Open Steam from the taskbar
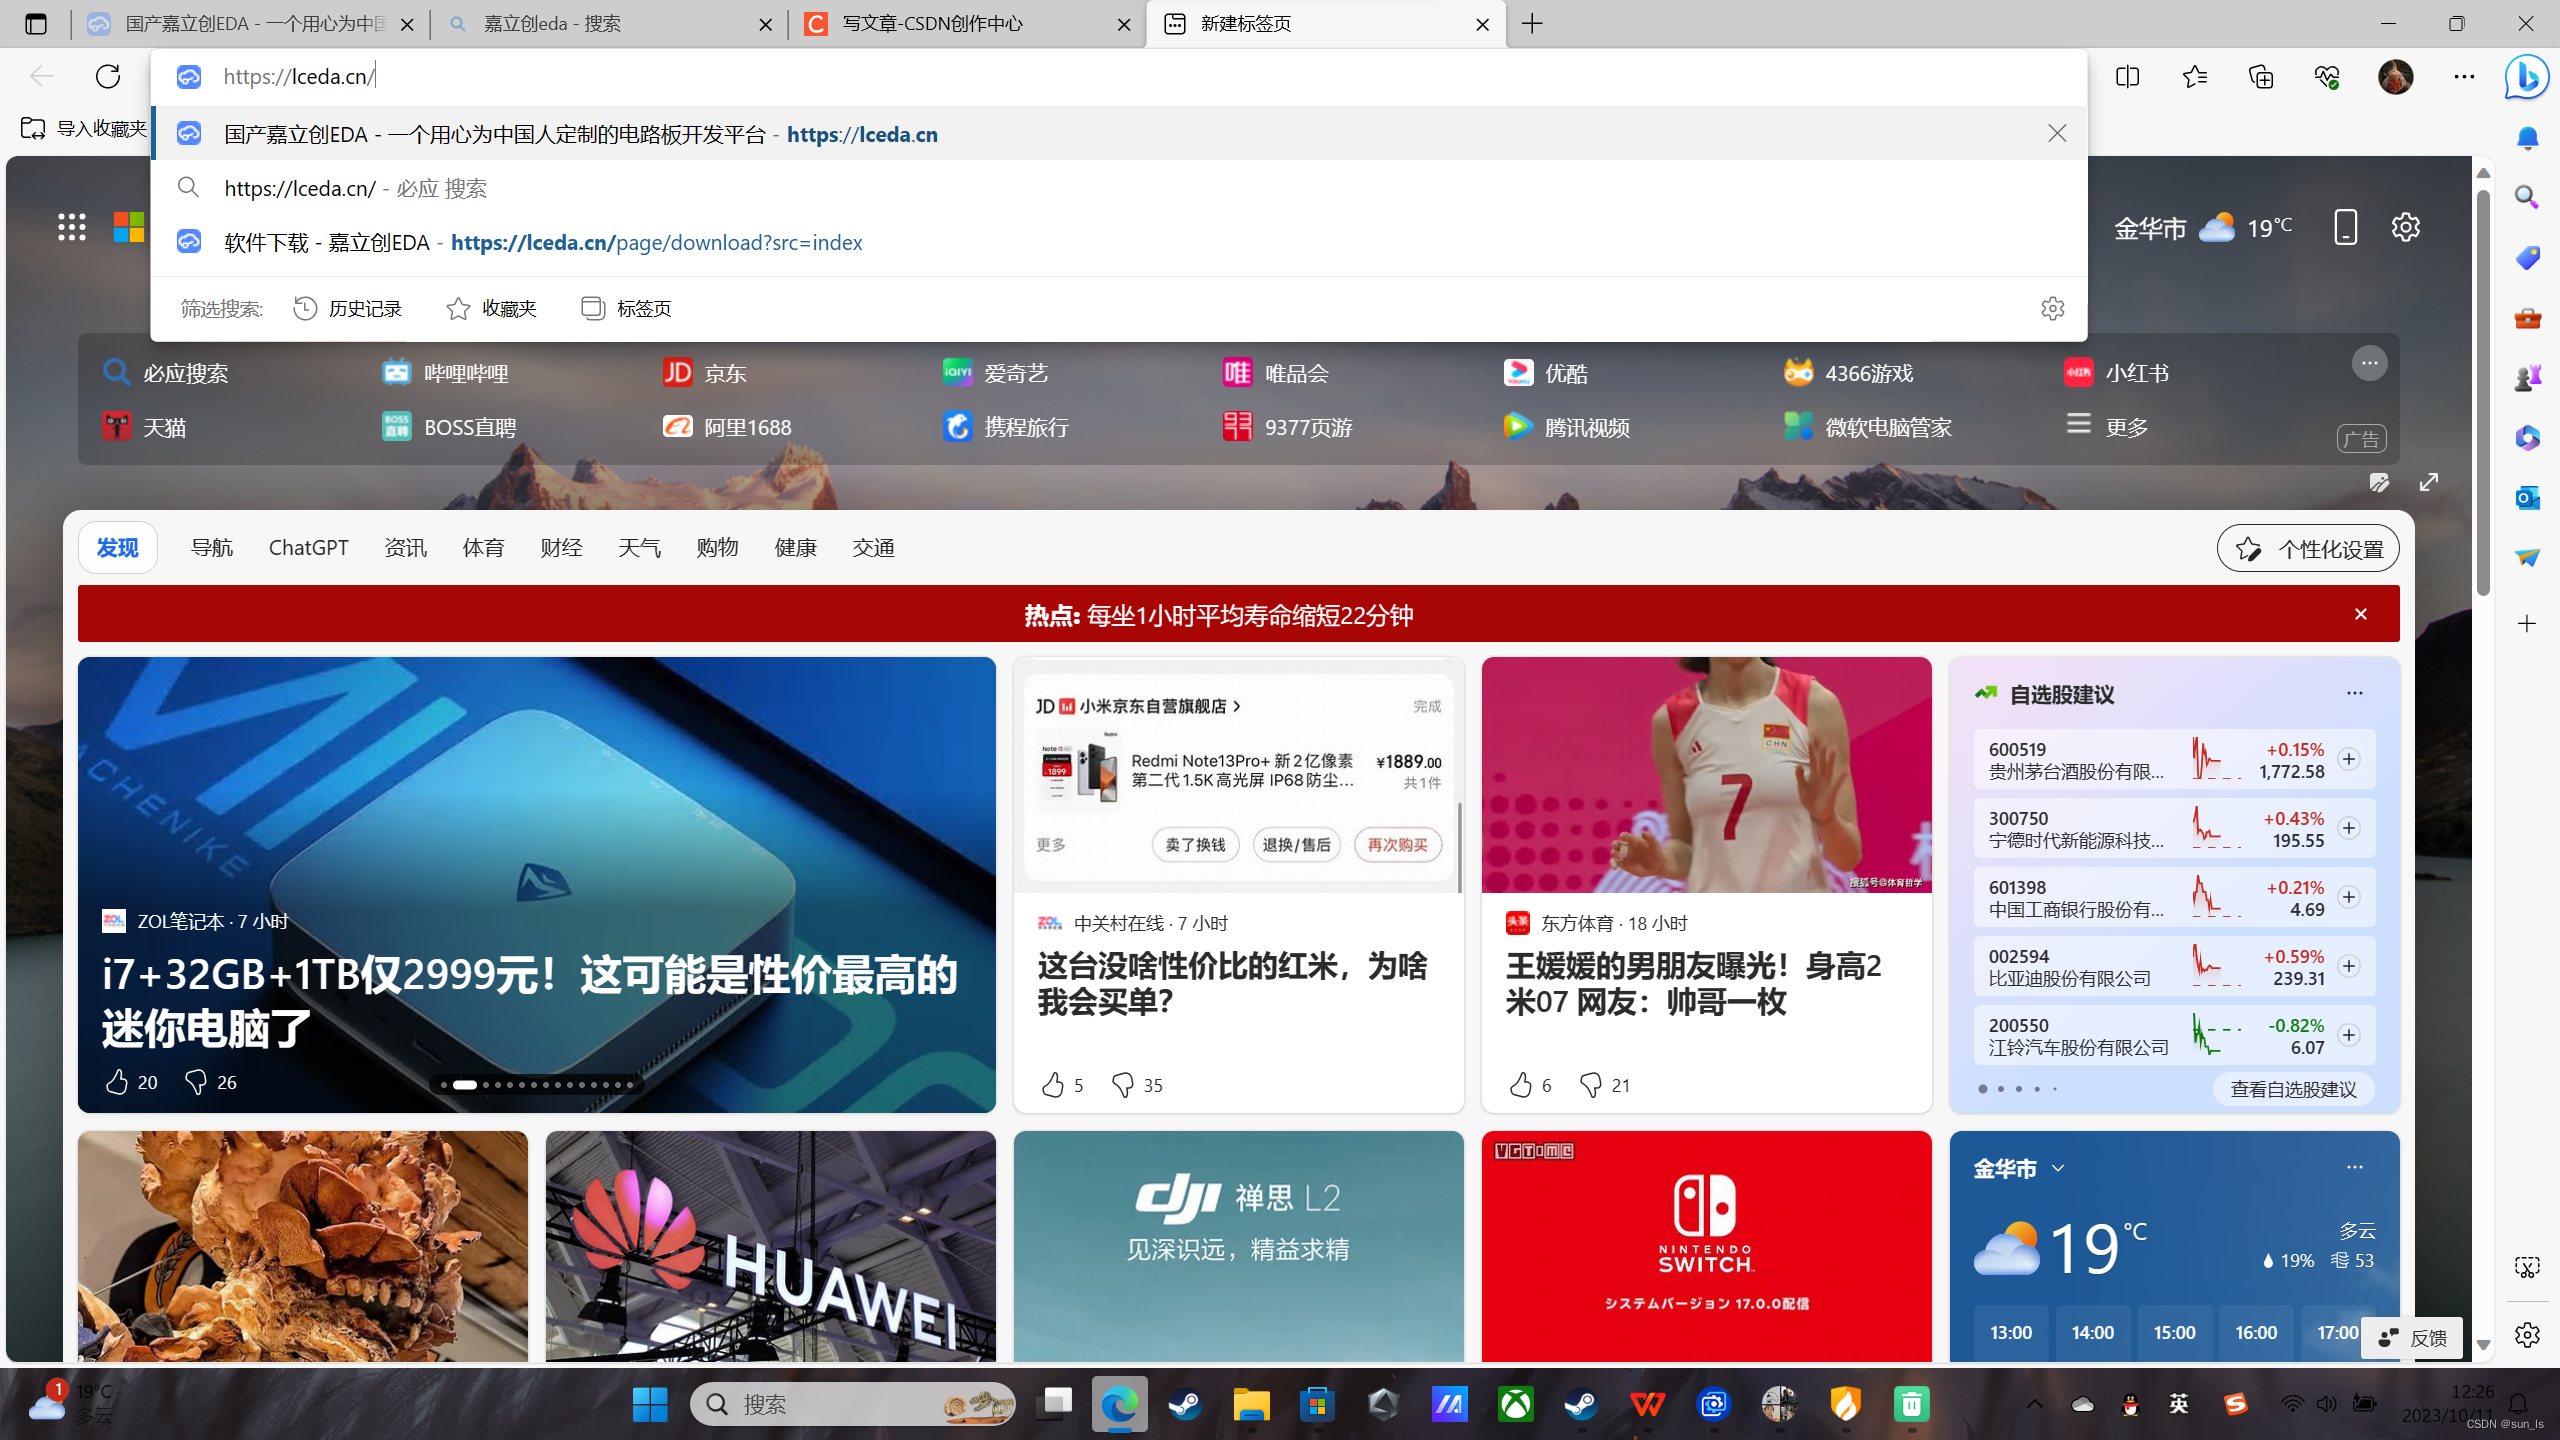Screen dimensions: 2560x1440 1185,1405
